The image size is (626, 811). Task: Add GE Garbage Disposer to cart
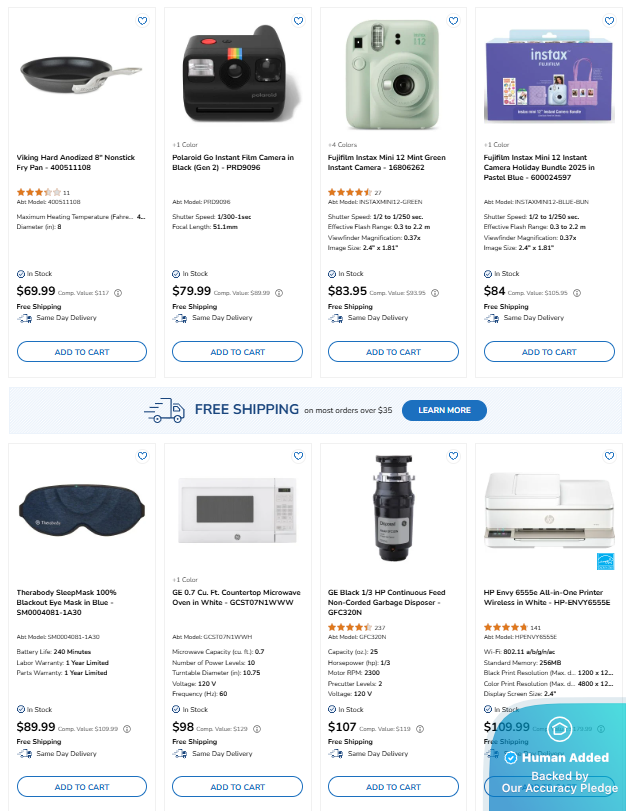[x=393, y=787]
